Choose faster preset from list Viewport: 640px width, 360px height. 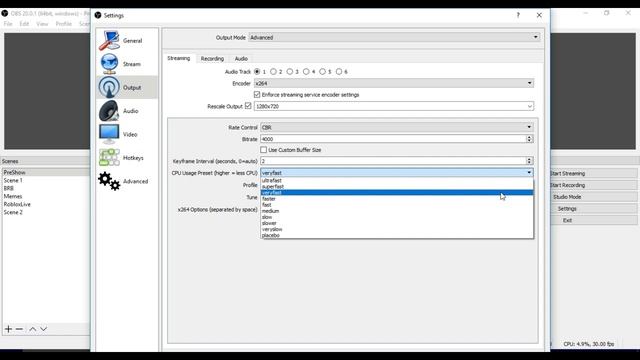(x=397, y=199)
